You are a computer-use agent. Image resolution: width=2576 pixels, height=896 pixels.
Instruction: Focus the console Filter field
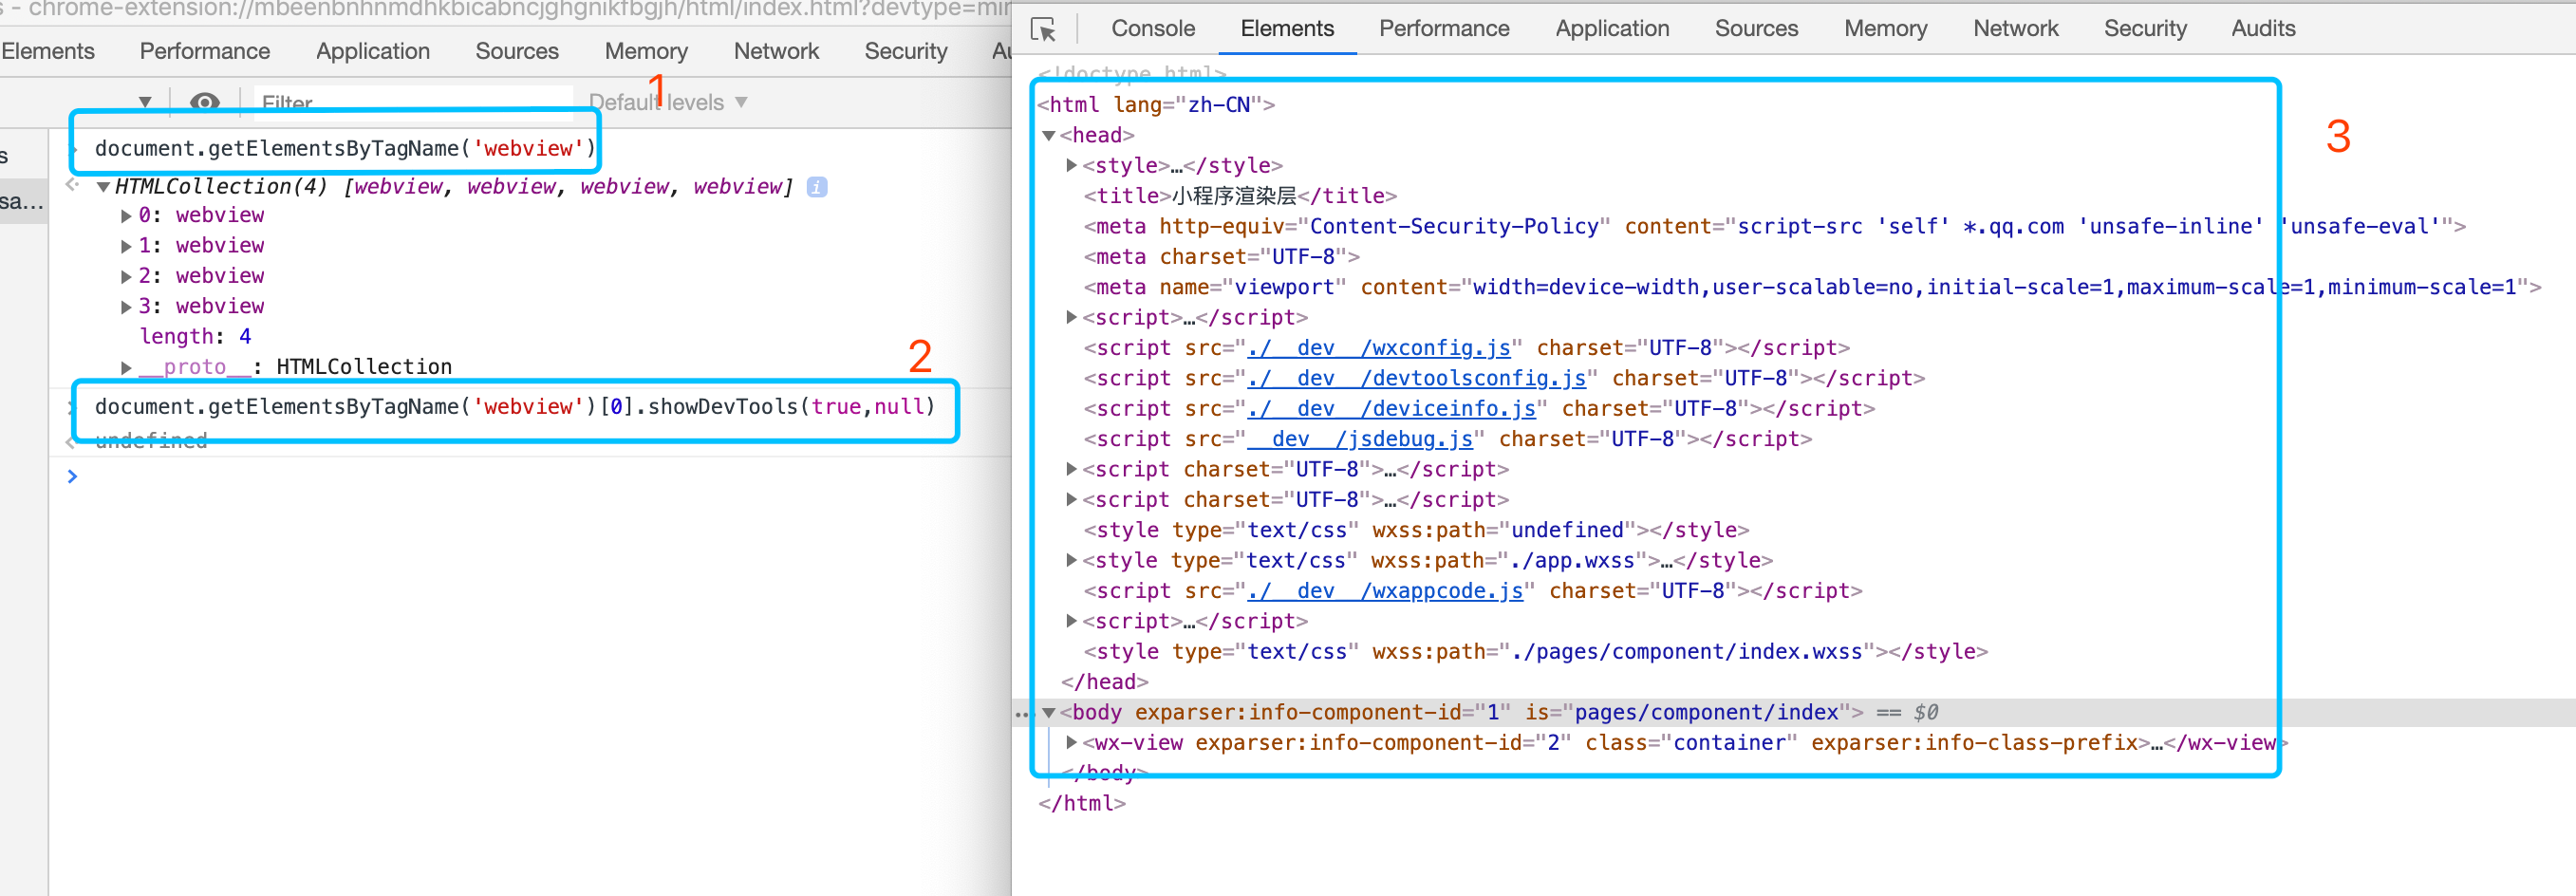click(414, 102)
